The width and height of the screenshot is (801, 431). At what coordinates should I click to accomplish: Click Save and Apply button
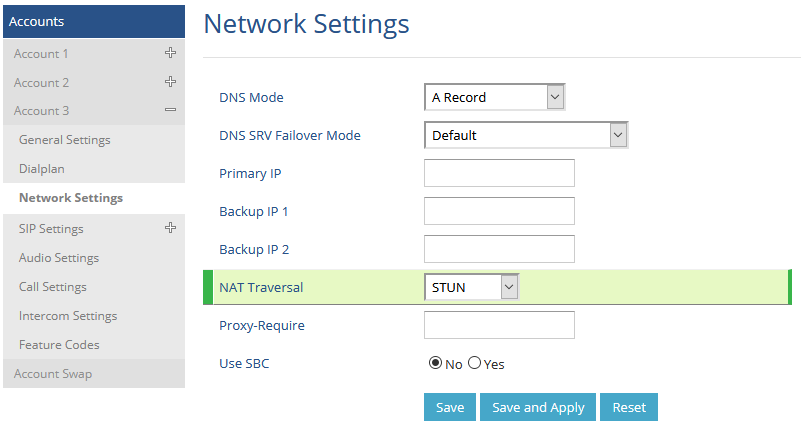coord(538,407)
